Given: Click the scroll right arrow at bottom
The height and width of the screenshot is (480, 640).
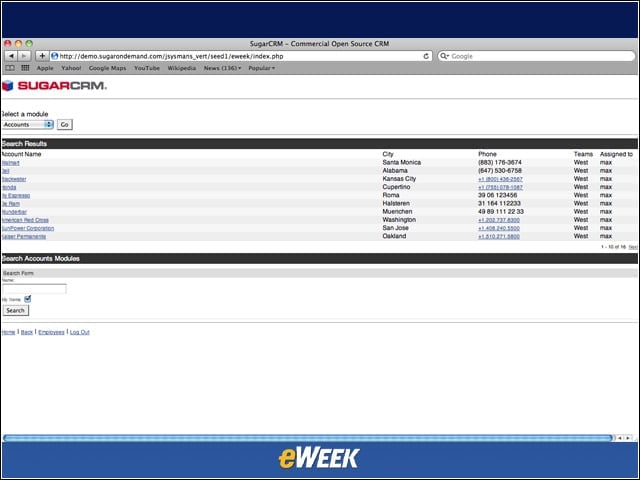Looking at the screenshot, I should click(628, 438).
